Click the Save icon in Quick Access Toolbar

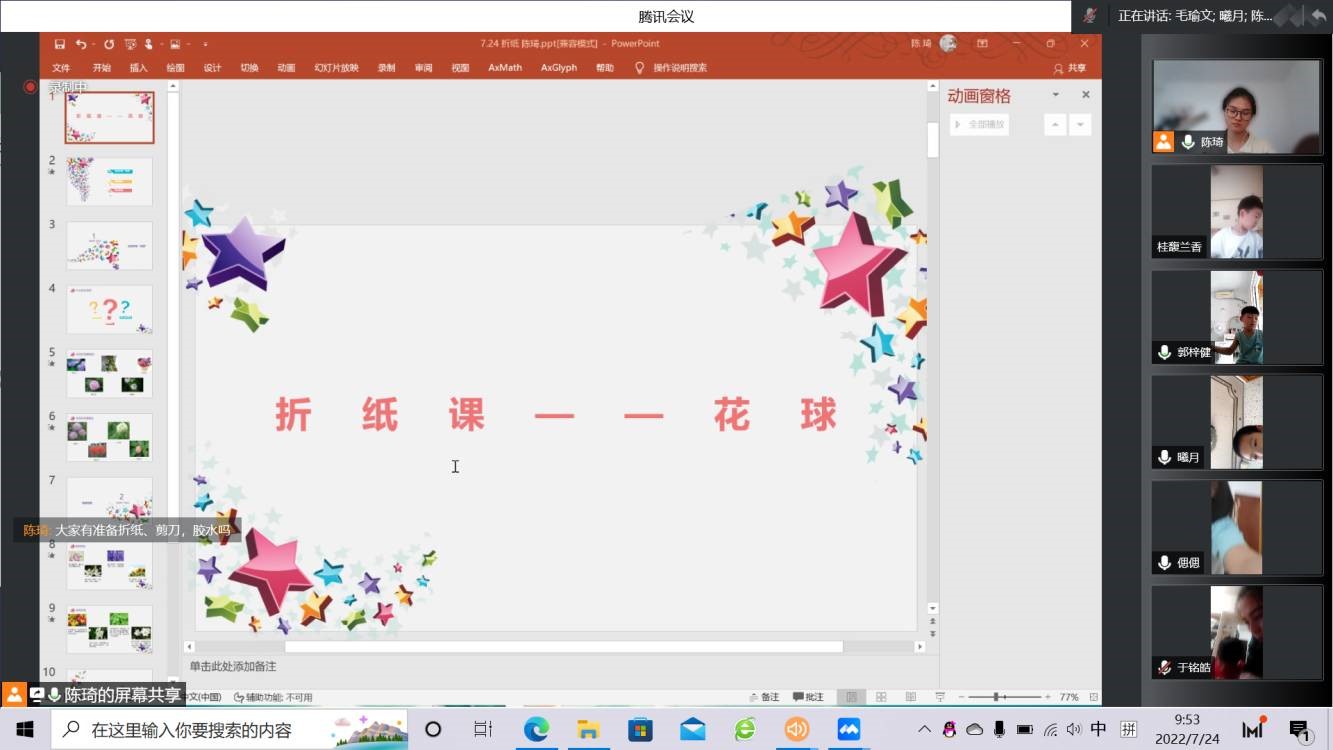pos(60,44)
